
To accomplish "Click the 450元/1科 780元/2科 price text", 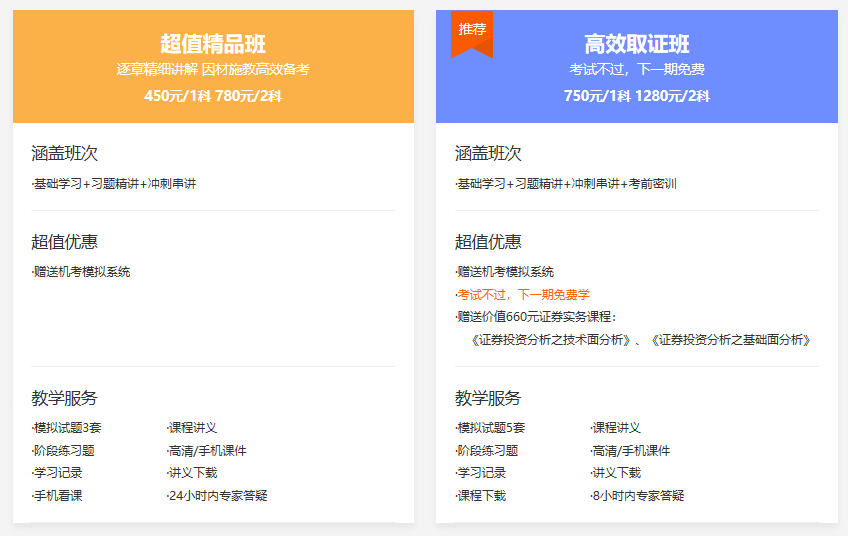I will [213, 96].
